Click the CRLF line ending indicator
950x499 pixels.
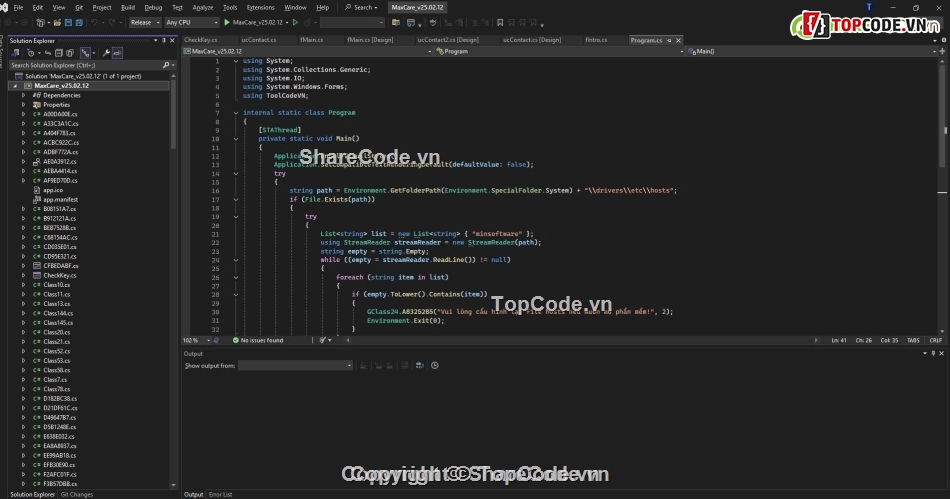[935, 340]
